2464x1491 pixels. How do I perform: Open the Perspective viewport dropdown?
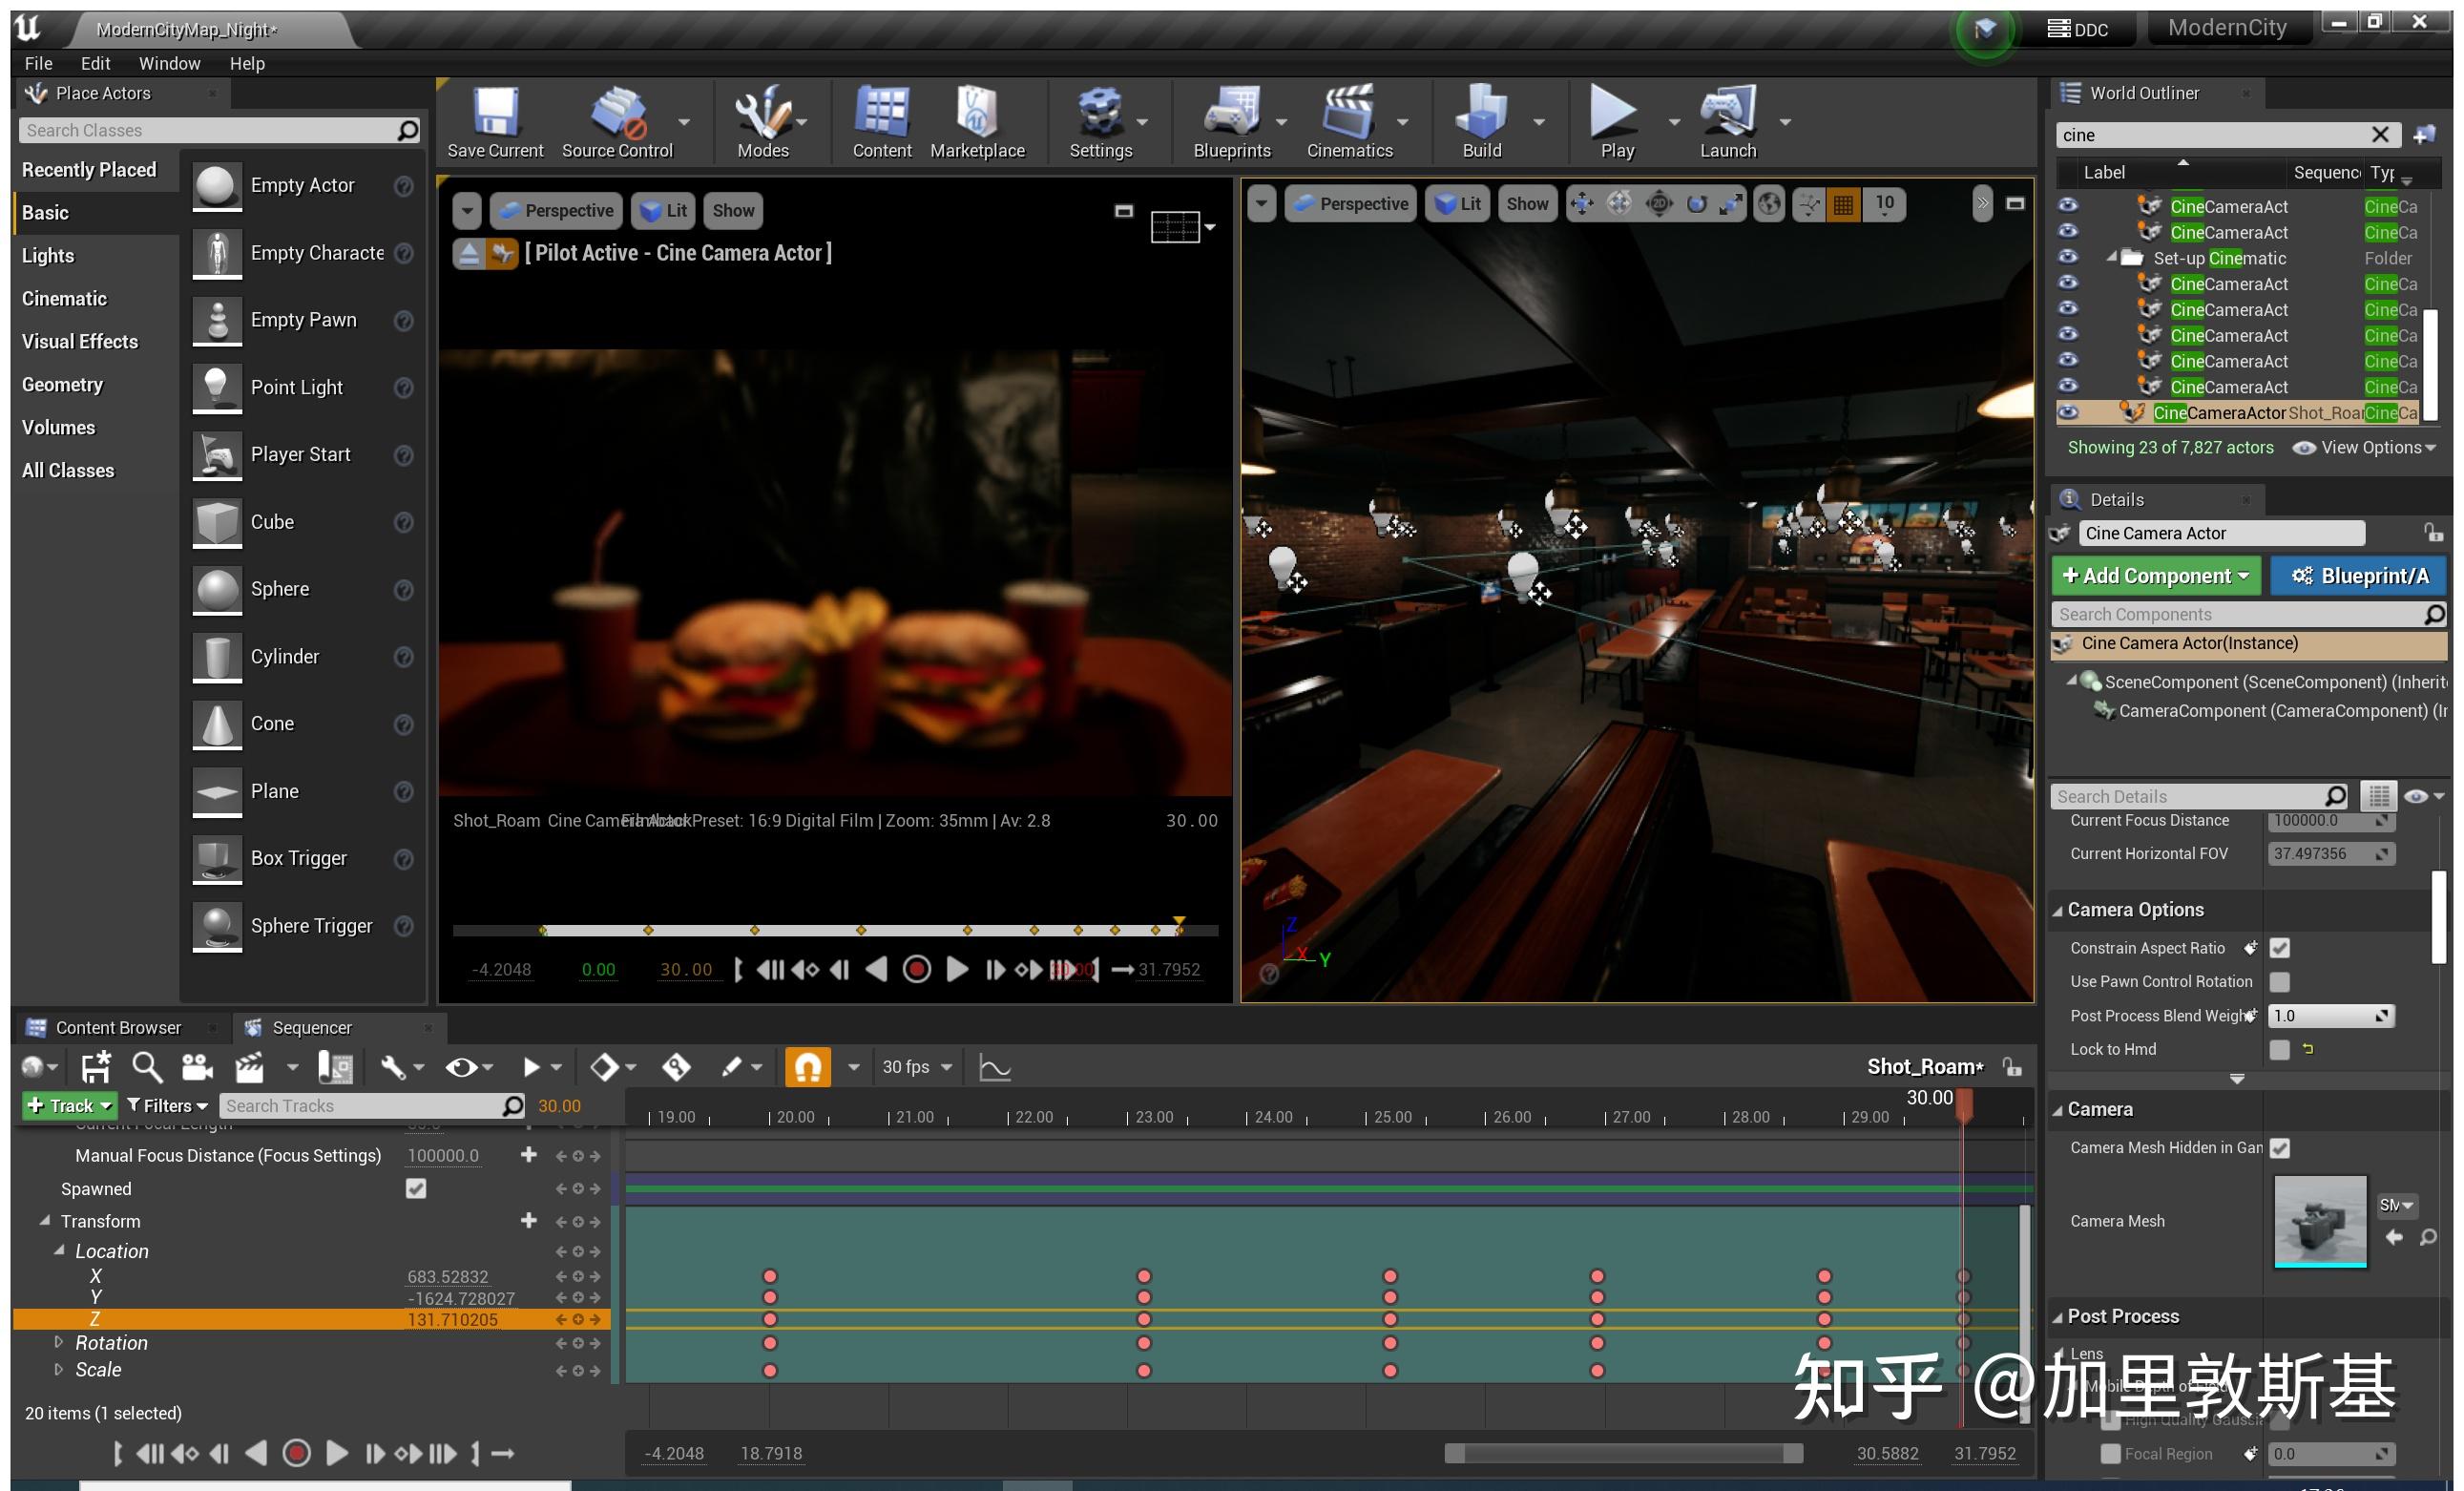pos(556,210)
